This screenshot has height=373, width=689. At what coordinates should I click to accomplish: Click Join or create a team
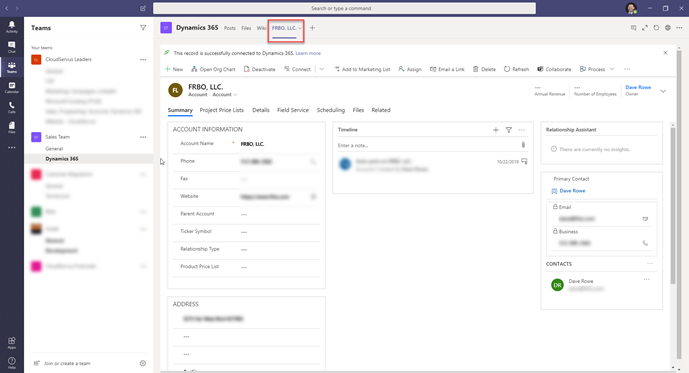[67, 363]
